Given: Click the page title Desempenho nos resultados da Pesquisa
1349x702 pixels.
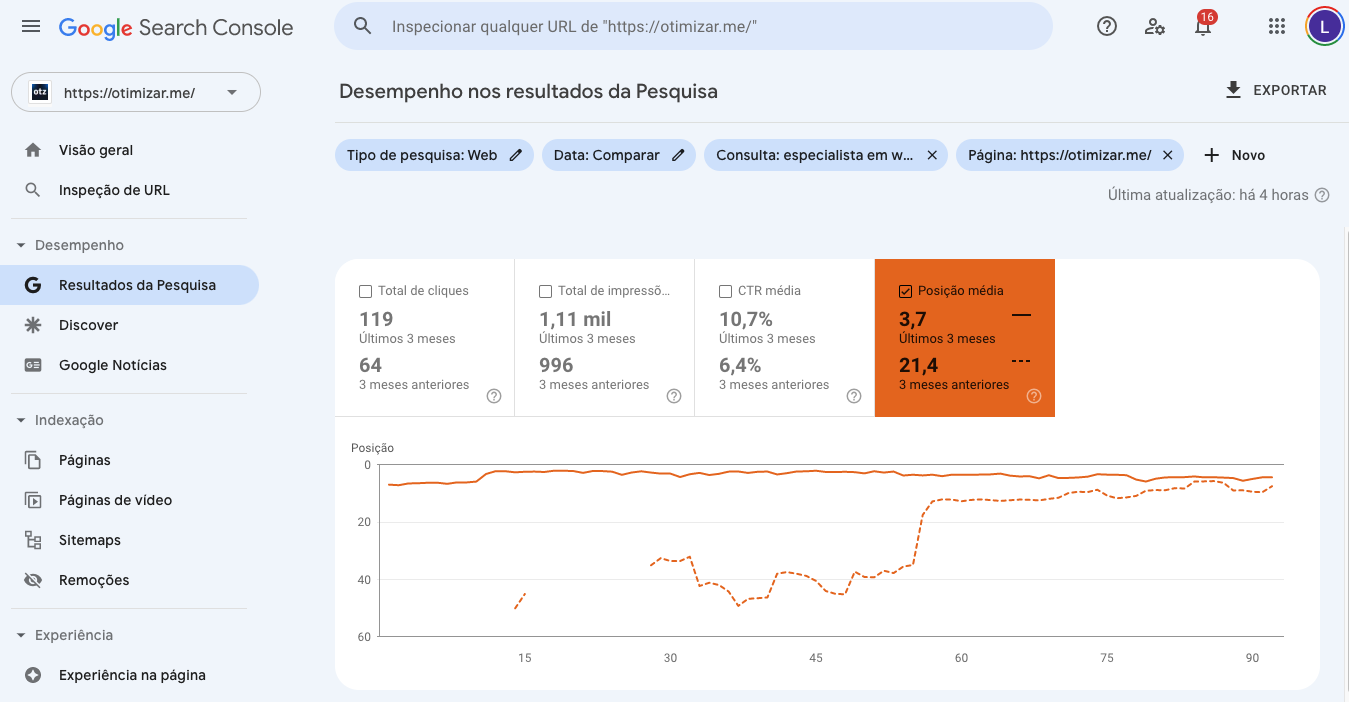Looking at the screenshot, I should (528, 91).
